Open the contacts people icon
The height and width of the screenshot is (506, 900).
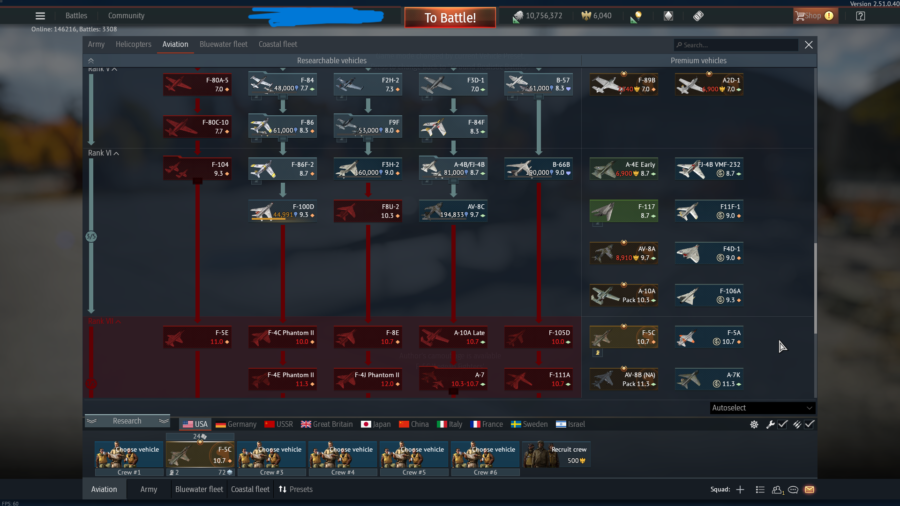point(777,490)
